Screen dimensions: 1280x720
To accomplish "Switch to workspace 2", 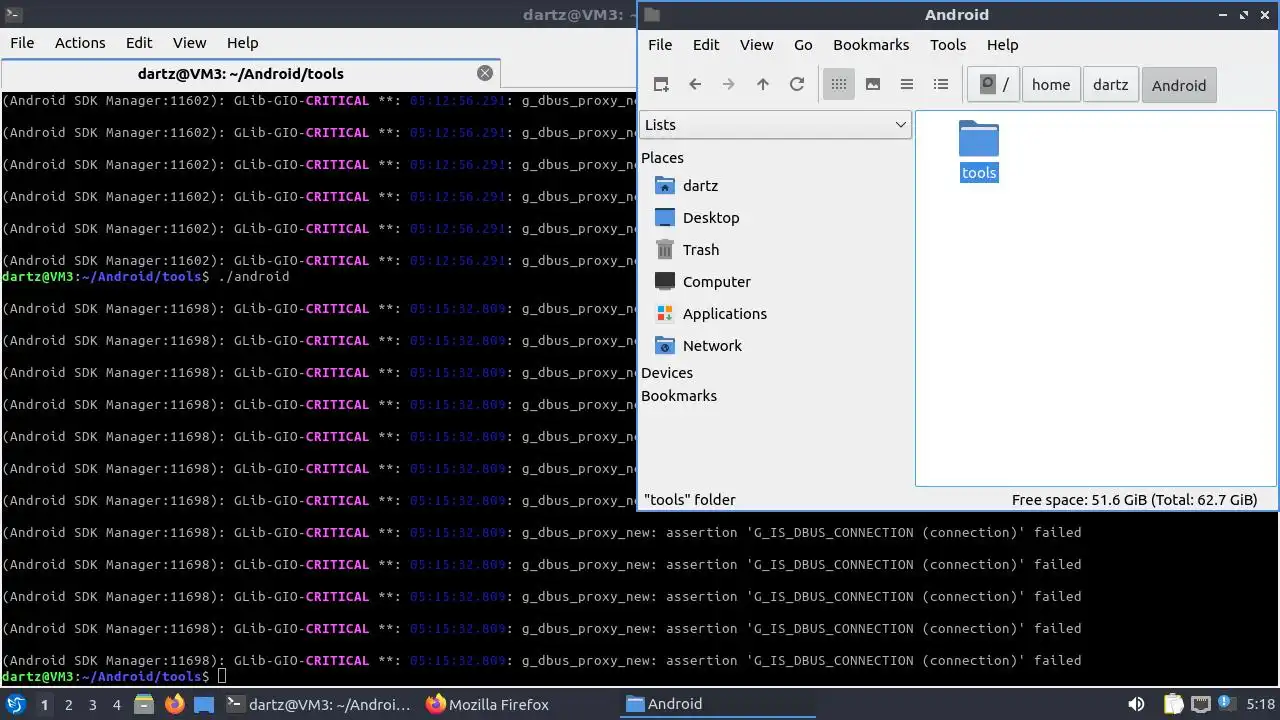I will point(69,705).
